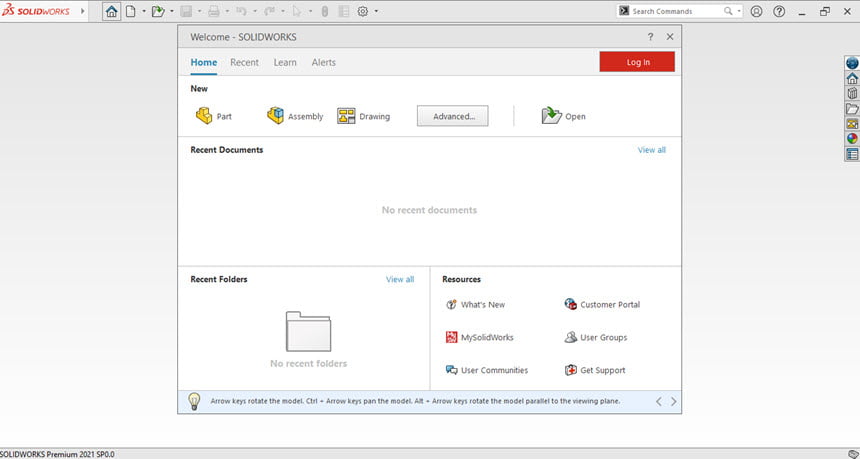860x459 pixels.
Task: Switch to the Recent tab
Action: [245, 63]
